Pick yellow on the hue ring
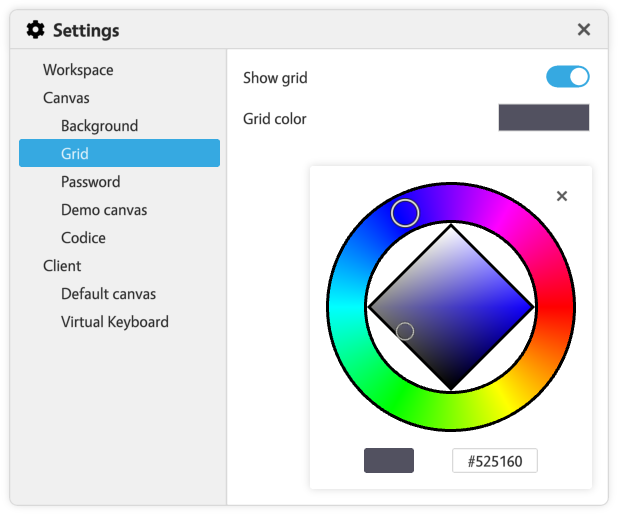Viewport: 618px width, 514px height. coord(503,398)
